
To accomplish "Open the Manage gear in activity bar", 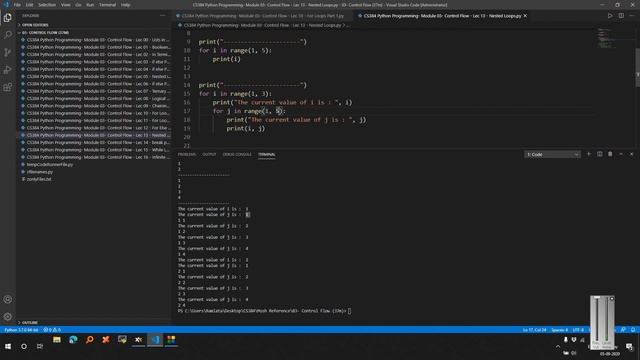I will [7, 316].
